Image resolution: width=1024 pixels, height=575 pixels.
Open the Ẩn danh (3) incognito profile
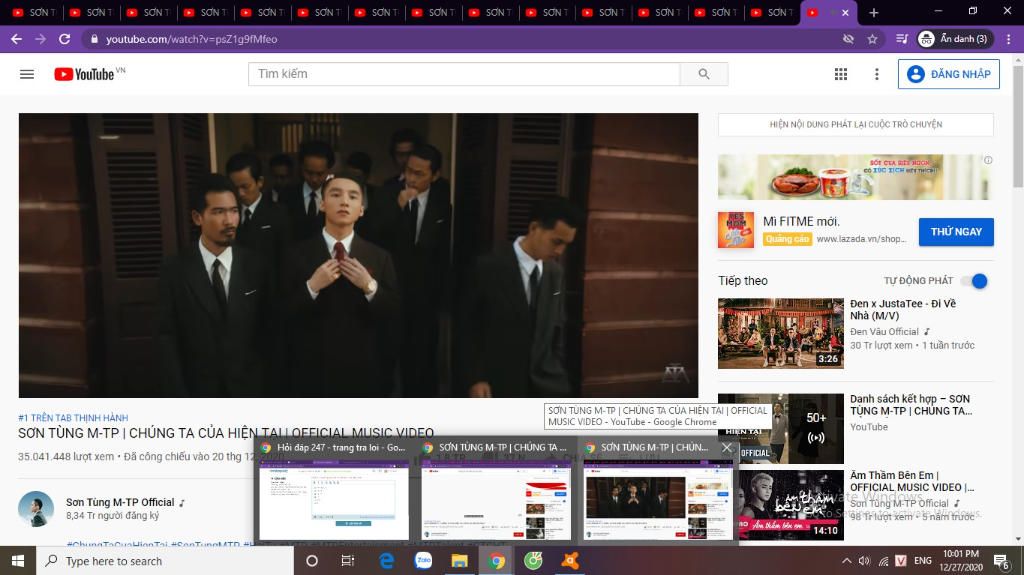[955, 39]
